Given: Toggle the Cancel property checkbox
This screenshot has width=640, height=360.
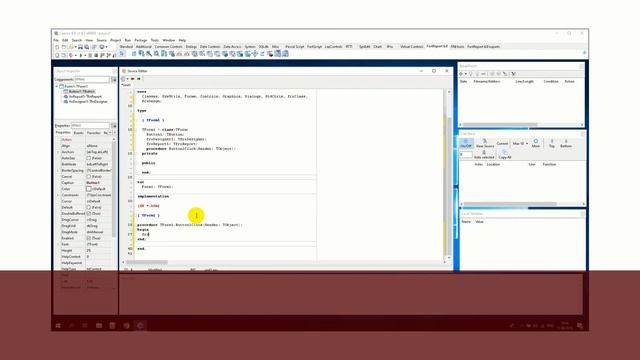Looking at the screenshot, I should point(89,176).
